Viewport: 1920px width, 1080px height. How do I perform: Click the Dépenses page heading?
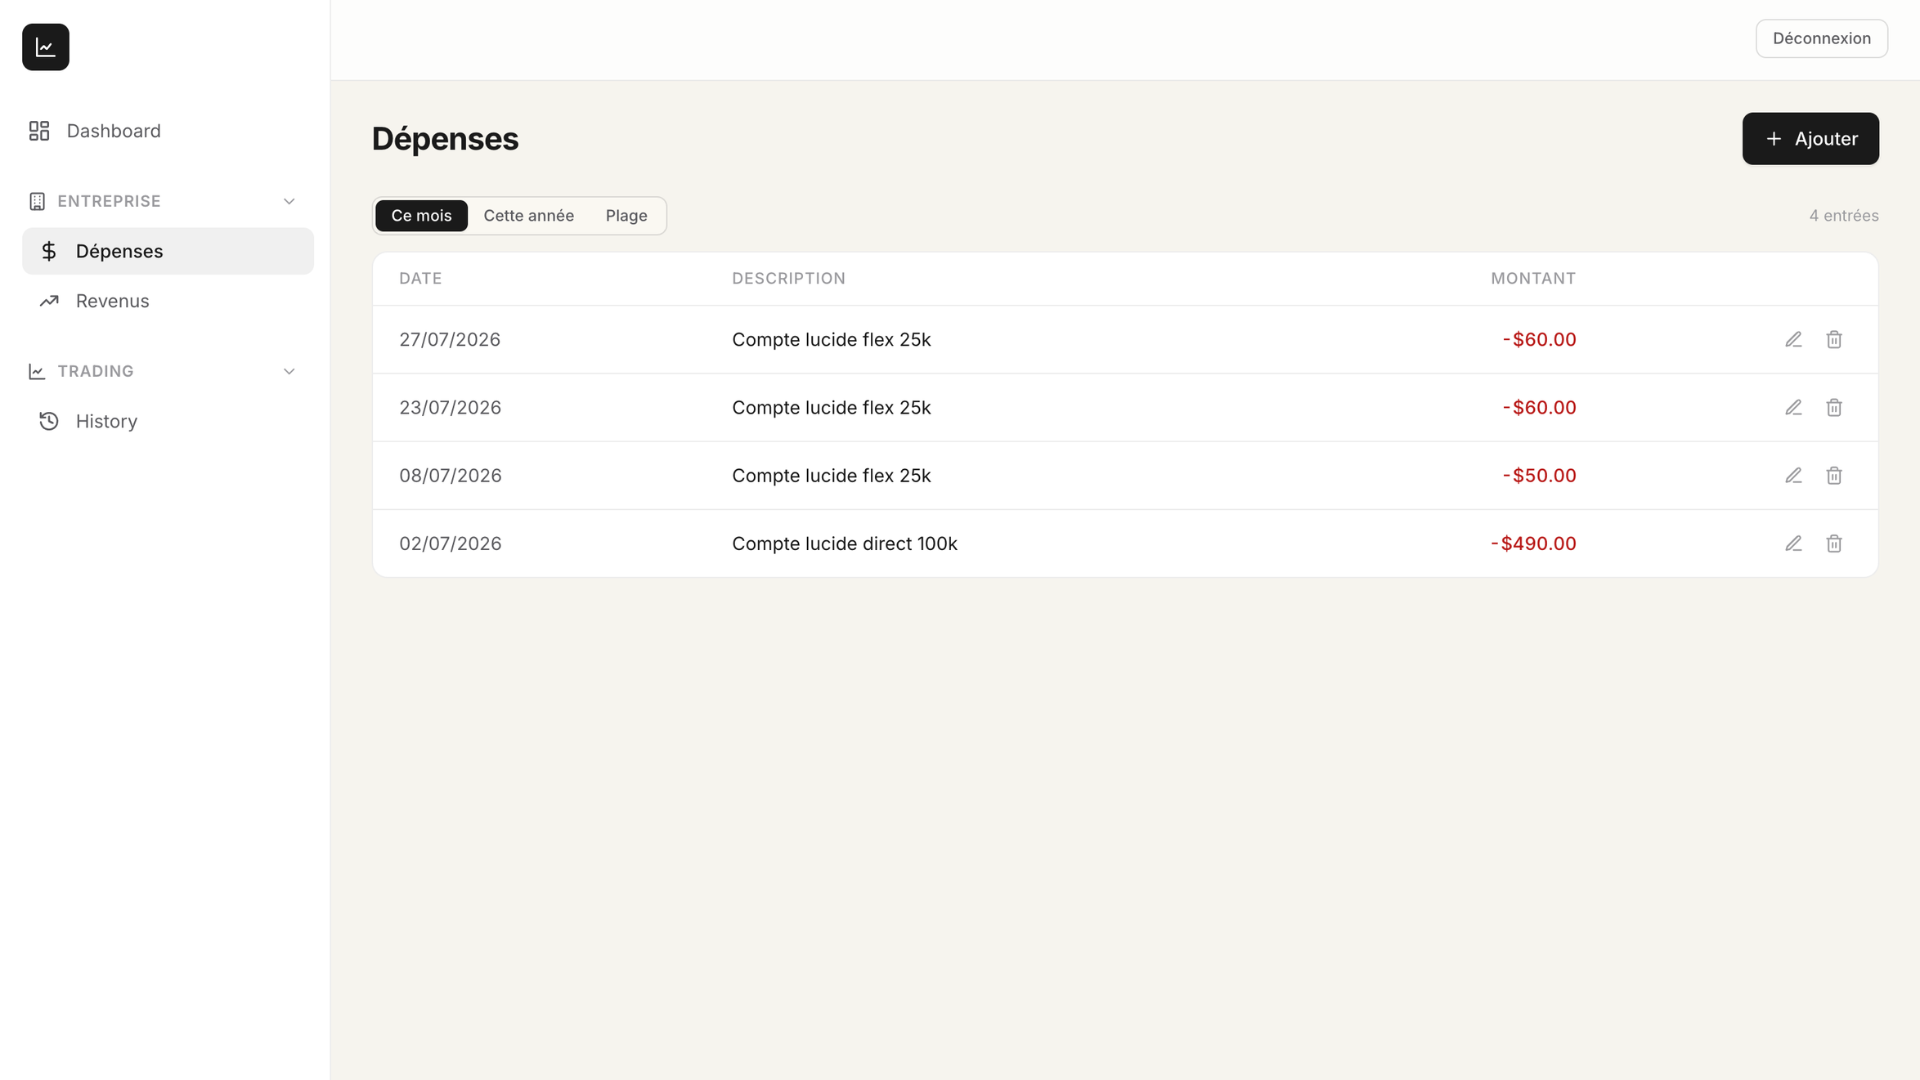[445, 139]
